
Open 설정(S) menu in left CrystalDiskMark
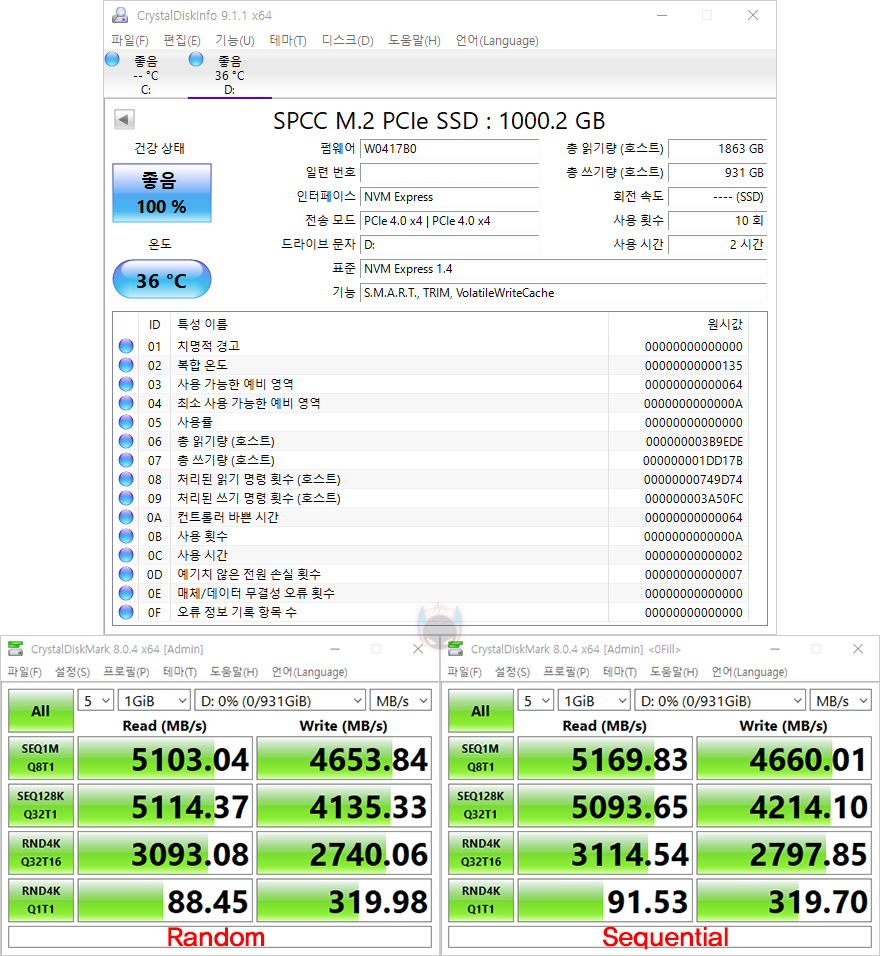click(73, 672)
